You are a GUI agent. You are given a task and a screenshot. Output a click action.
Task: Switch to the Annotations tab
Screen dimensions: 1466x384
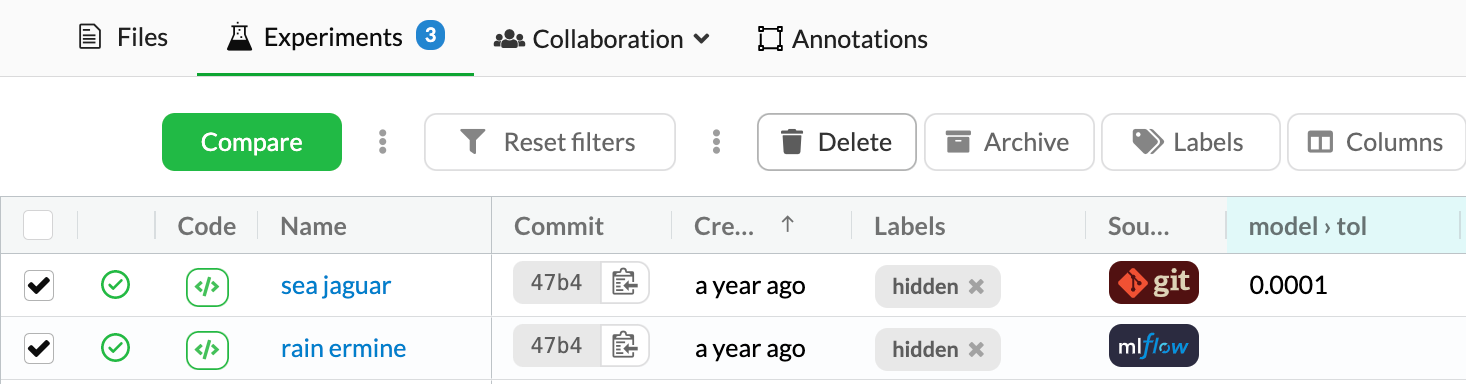tap(843, 39)
